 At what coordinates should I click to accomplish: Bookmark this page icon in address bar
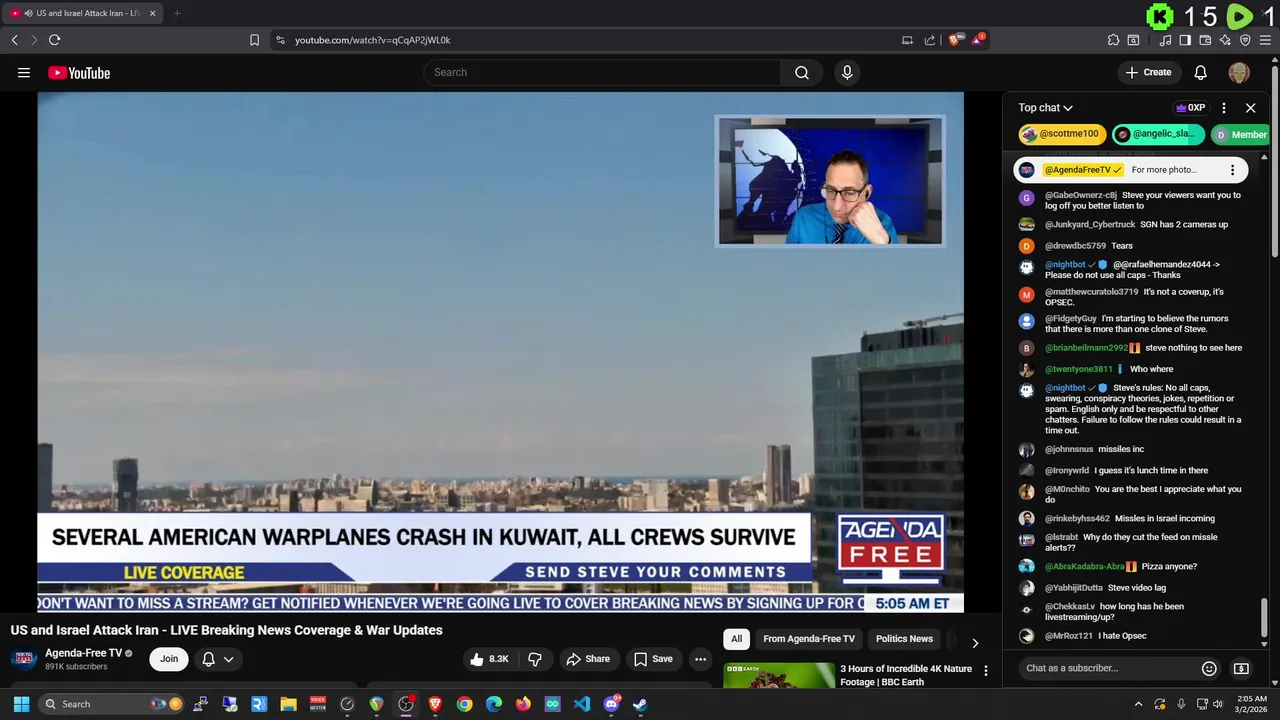tap(254, 40)
